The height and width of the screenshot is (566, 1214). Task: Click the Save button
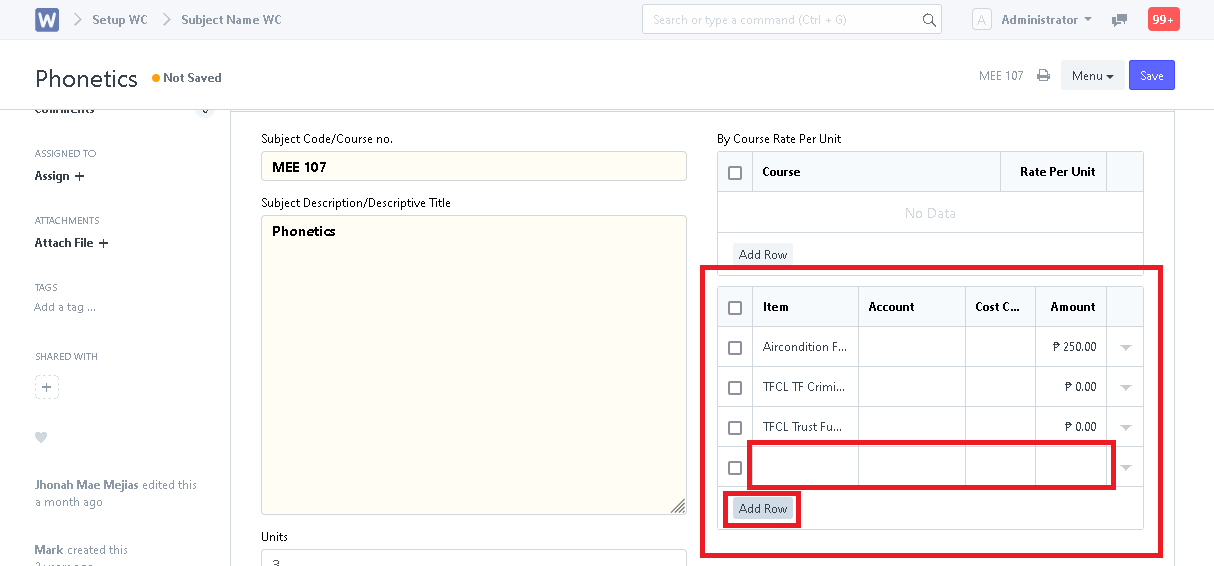point(1152,76)
